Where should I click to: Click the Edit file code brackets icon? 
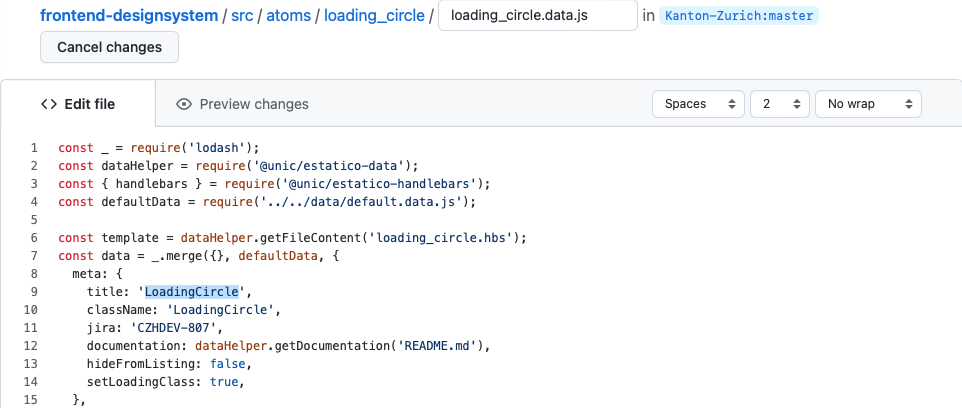click(x=48, y=104)
